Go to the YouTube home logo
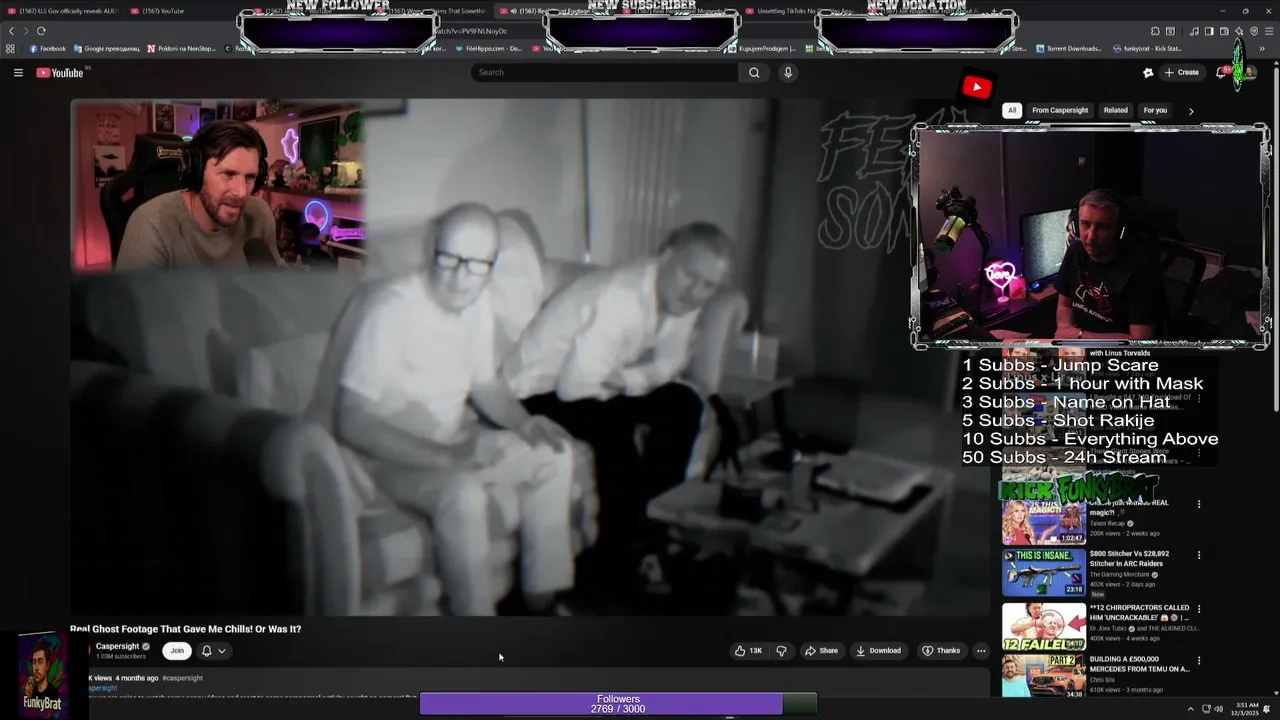Image resolution: width=1280 pixels, height=720 pixels. coord(60,72)
